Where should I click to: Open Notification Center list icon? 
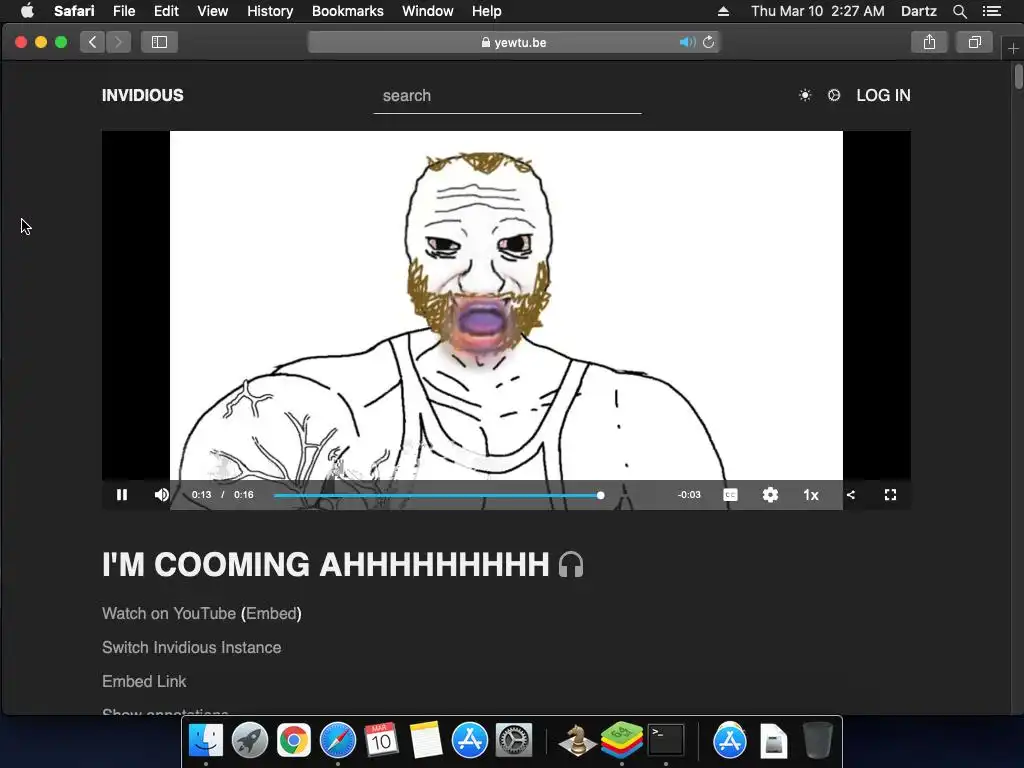(x=992, y=11)
